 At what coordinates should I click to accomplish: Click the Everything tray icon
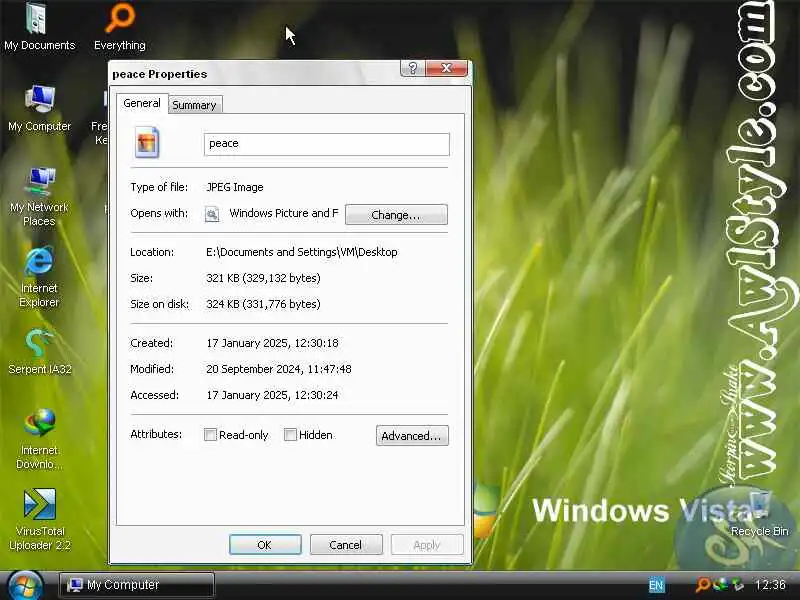(x=703, y=584)
